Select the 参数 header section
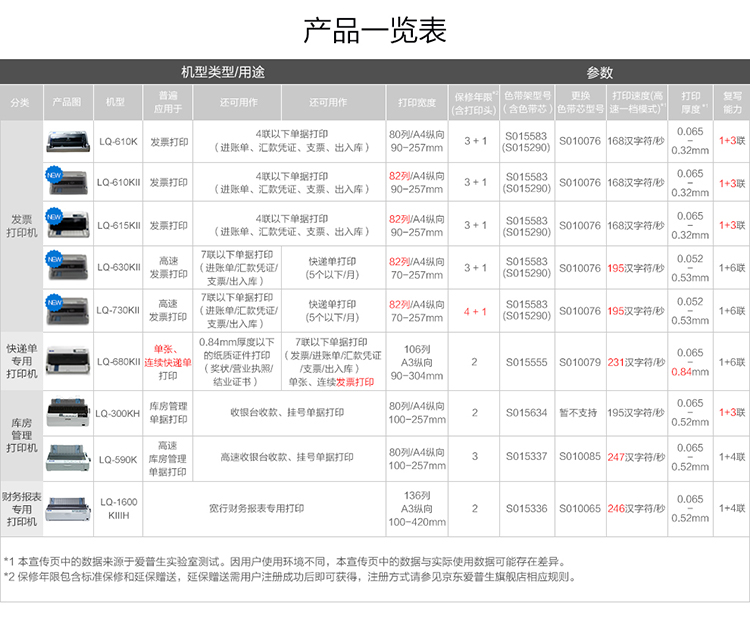This screenshot has height=619, width=750. point(599,73)
